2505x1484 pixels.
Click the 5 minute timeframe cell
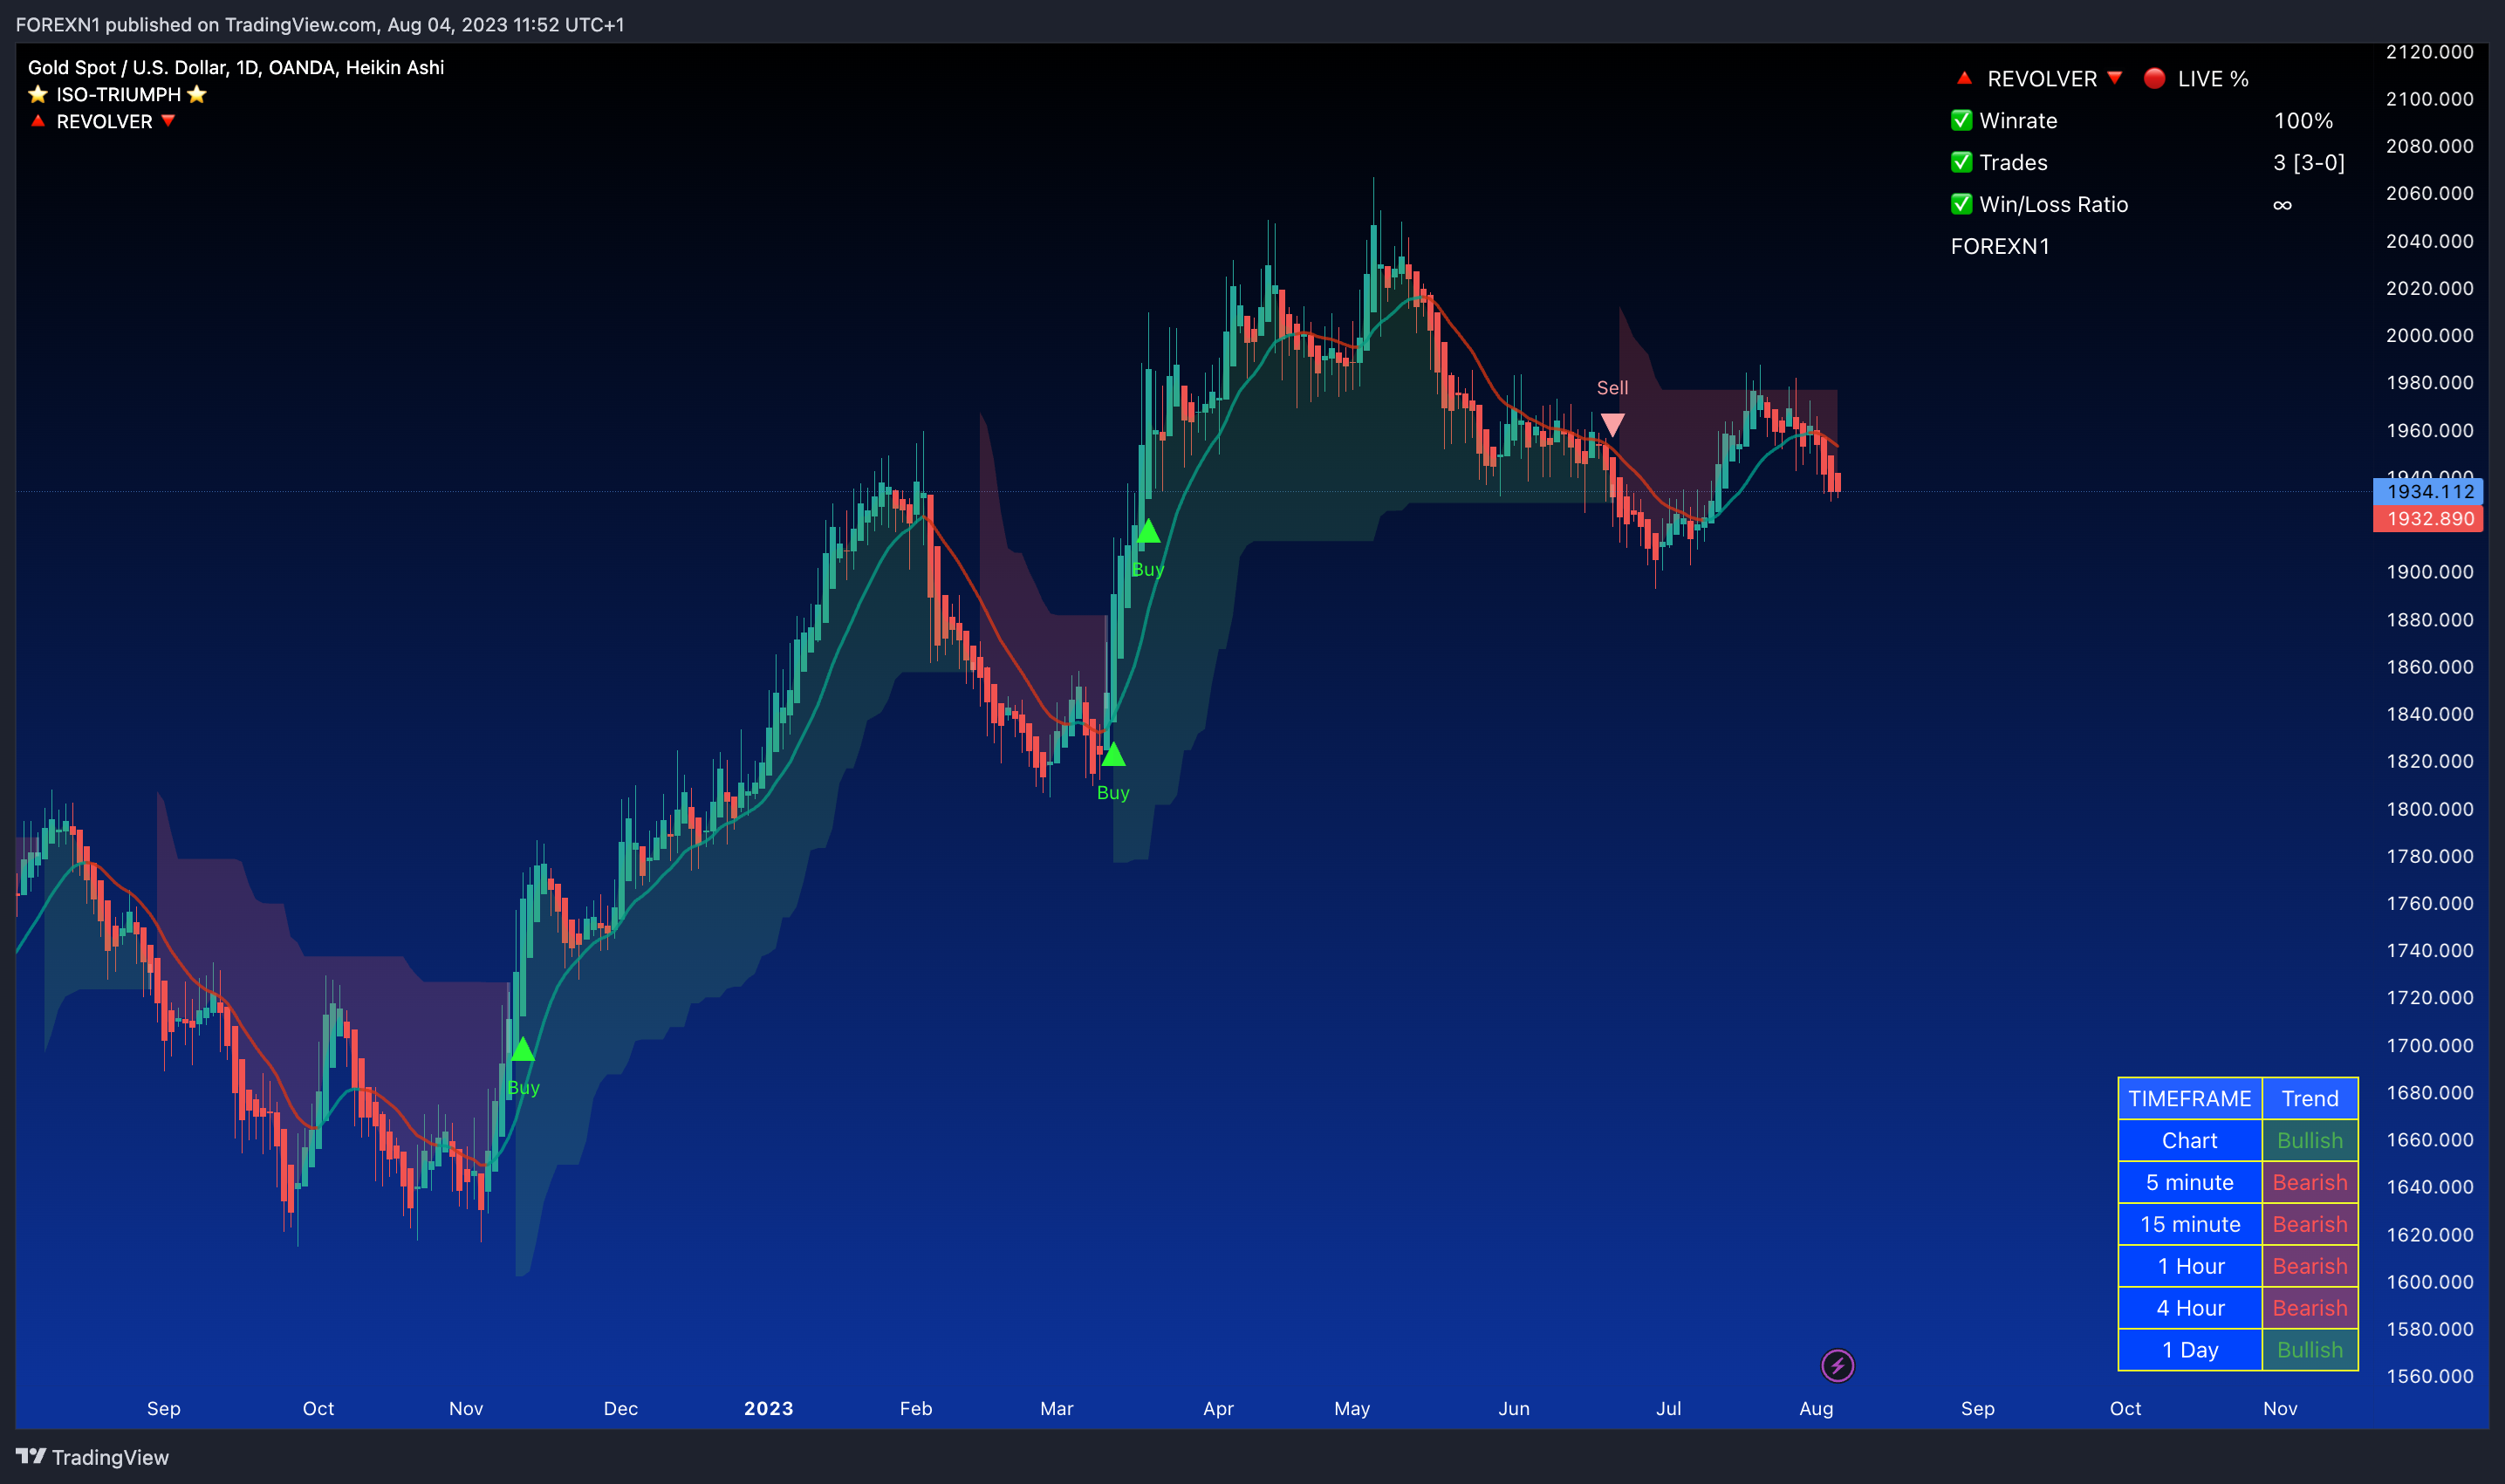pyautogui.click(x=2190, y=1182)
